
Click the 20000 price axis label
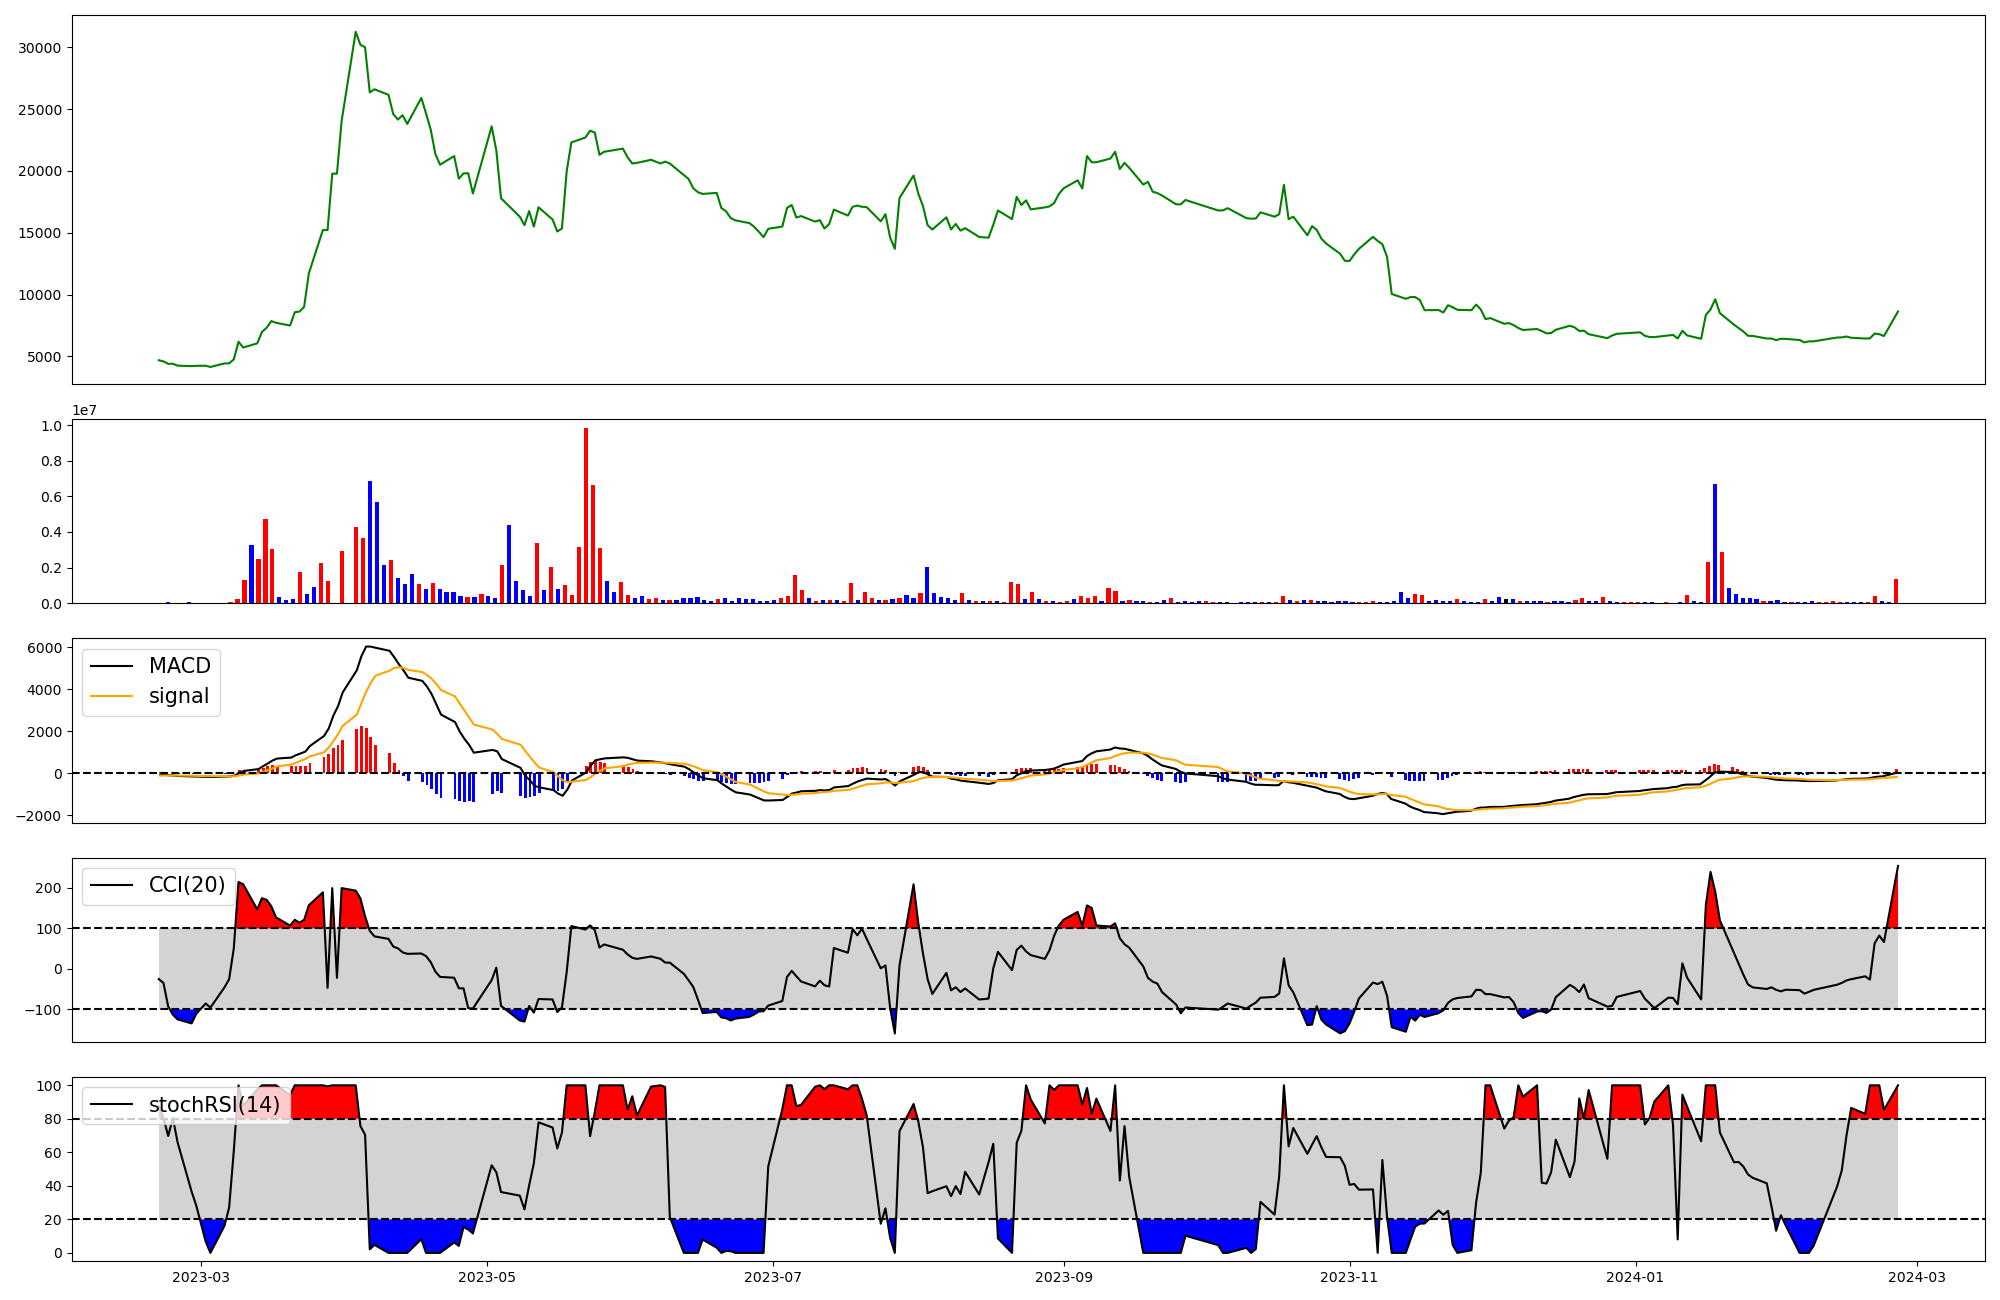pyautogui.click(x=40, y=172)
